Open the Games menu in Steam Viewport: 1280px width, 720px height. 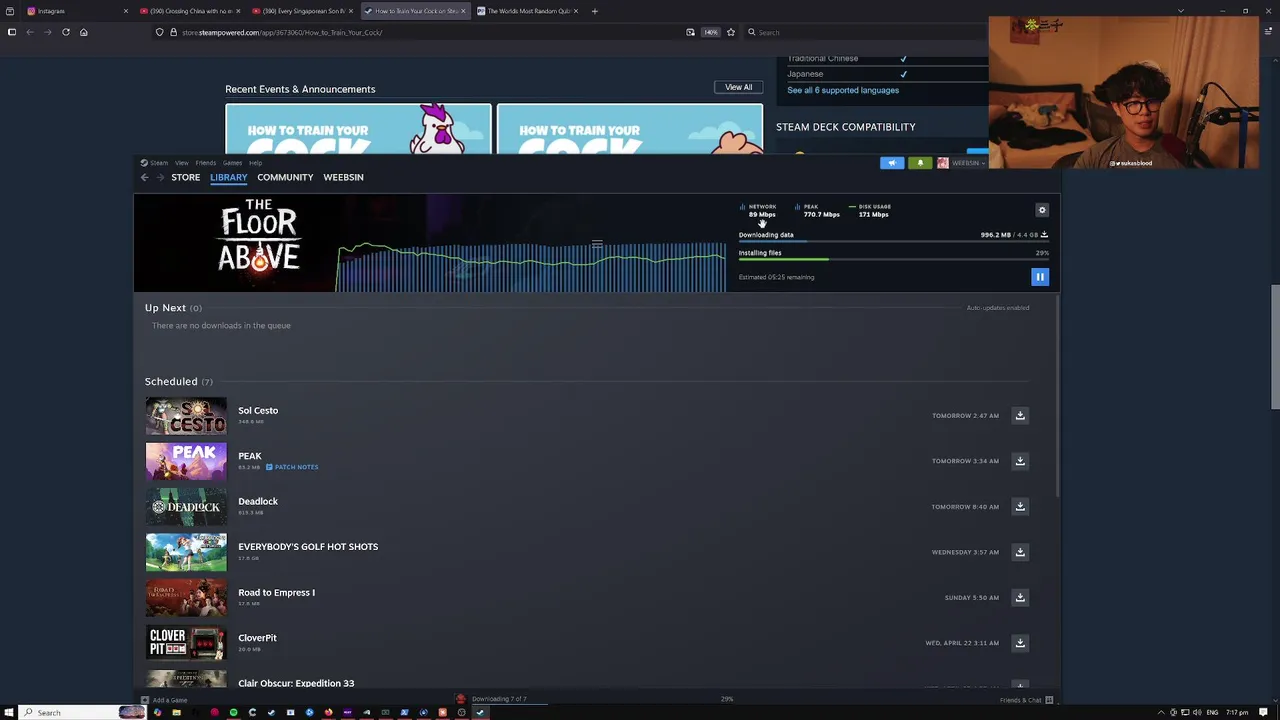232,163
